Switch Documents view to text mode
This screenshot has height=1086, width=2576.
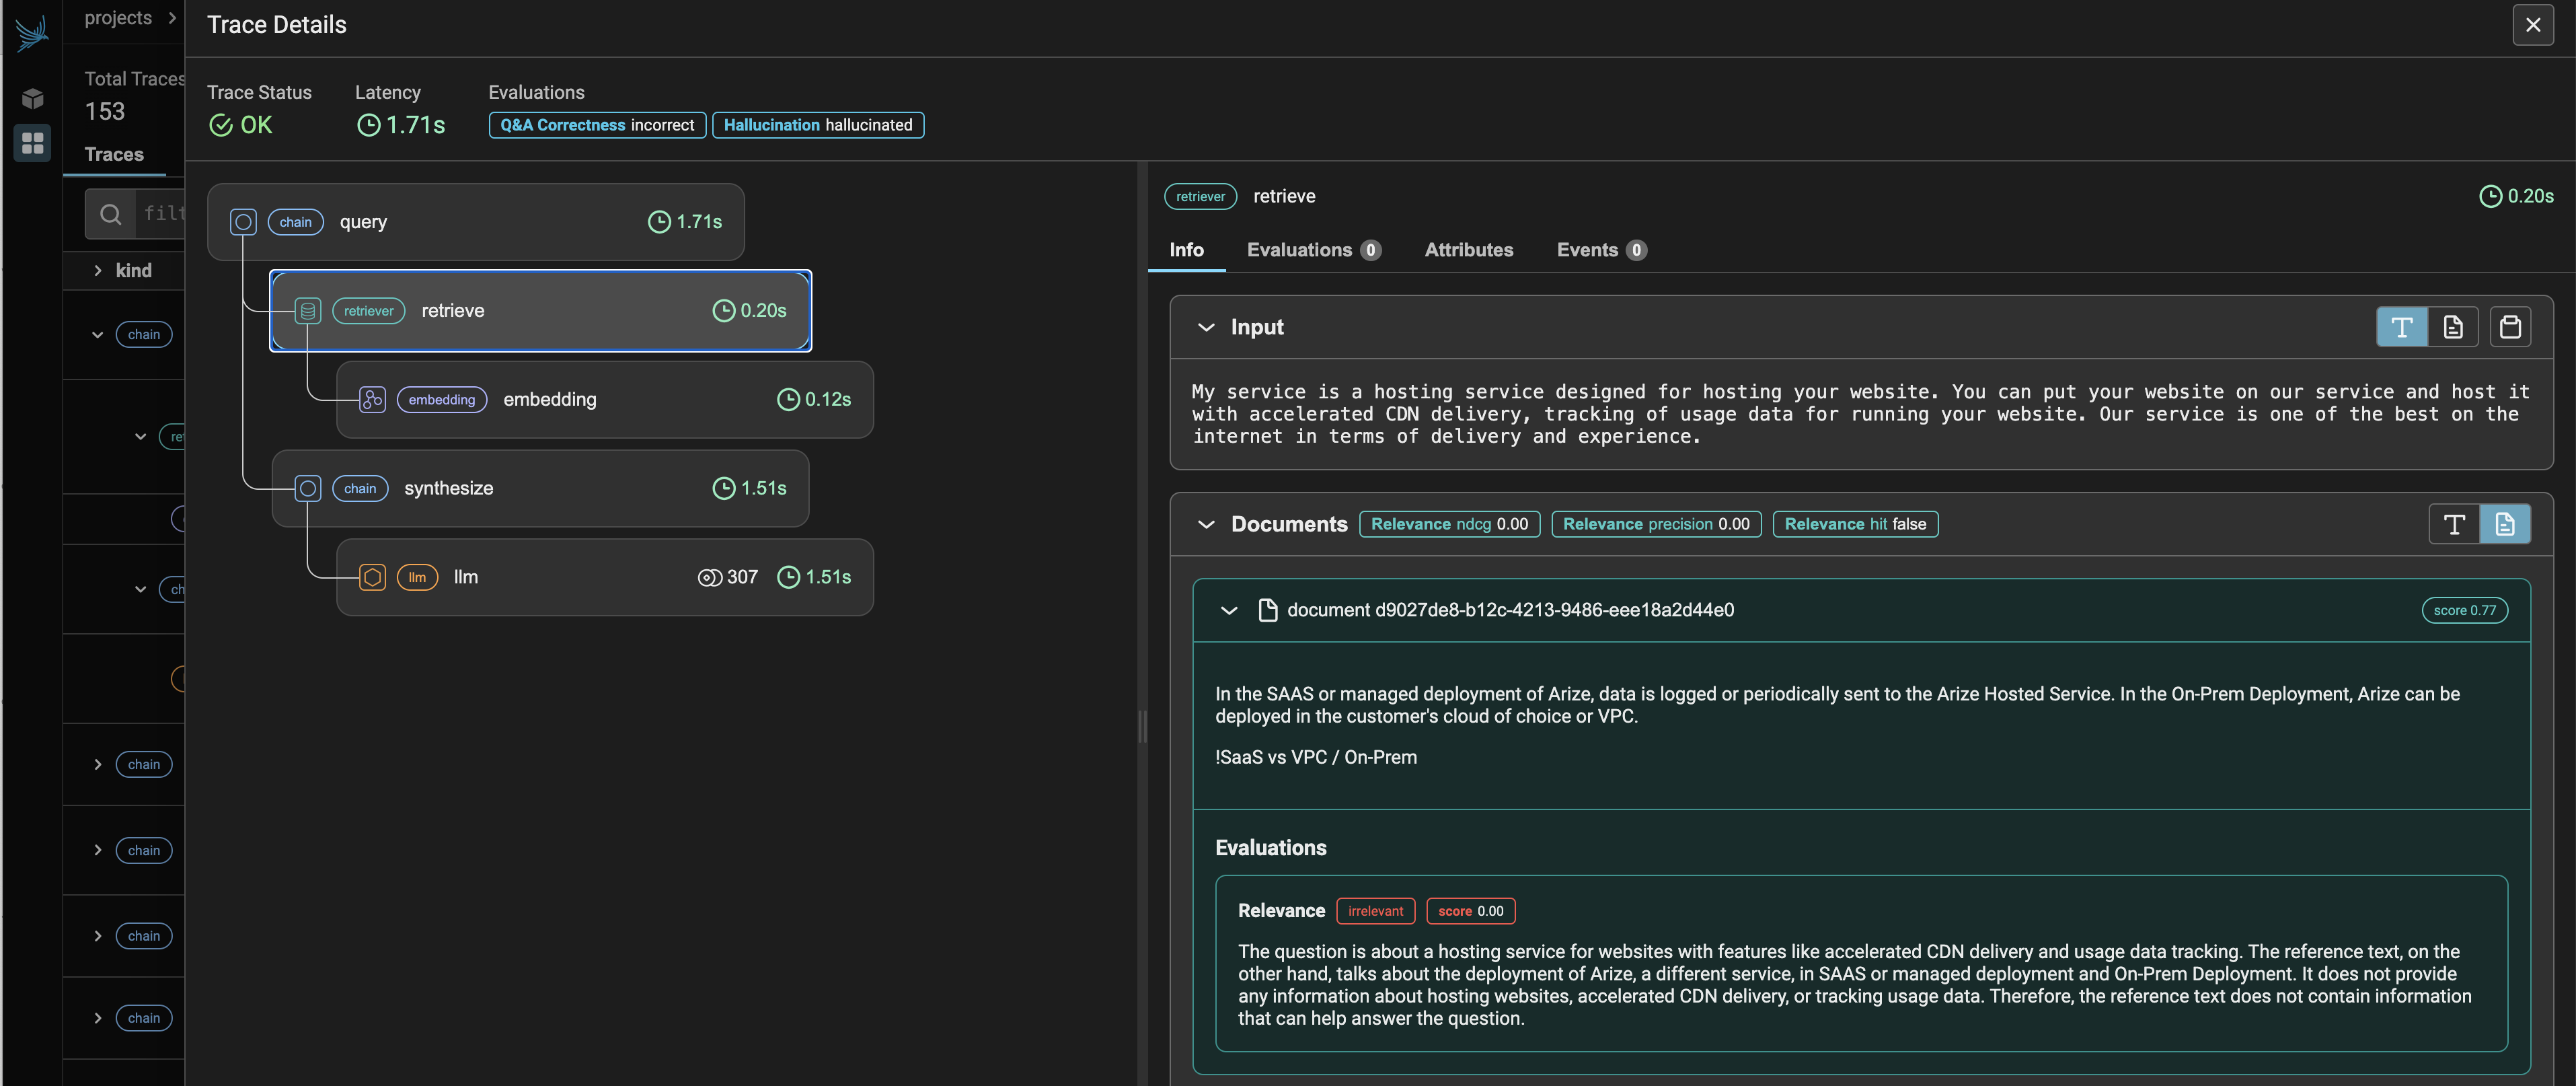tap(2454, 524)
